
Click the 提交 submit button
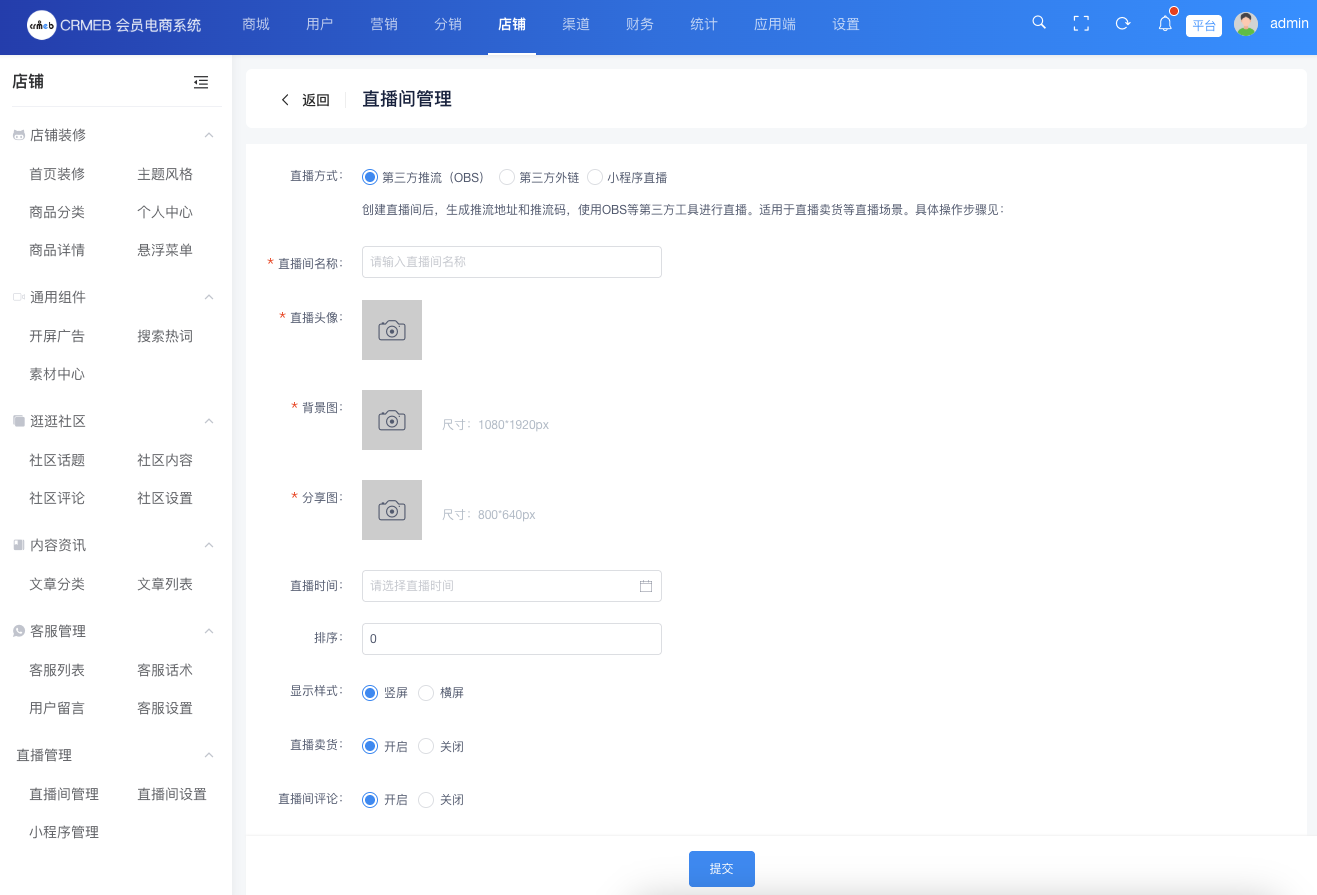(721, 869)
